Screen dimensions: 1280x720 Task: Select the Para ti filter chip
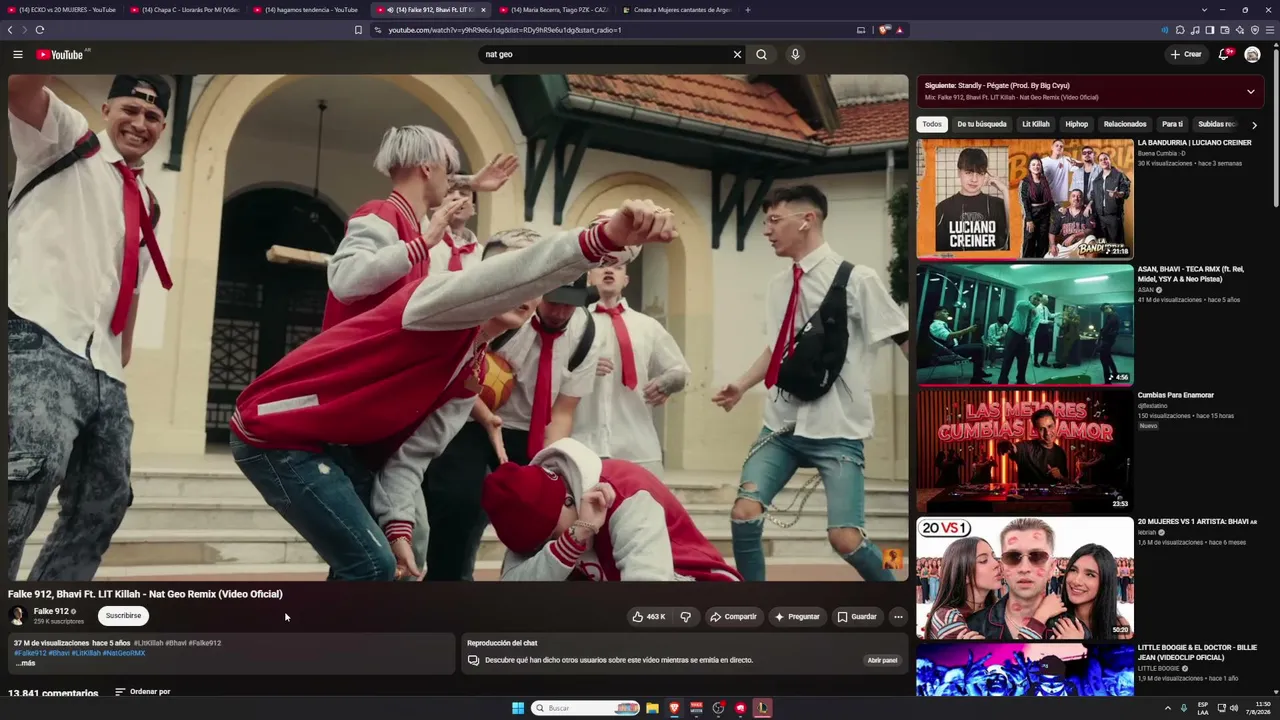(x=1172, y=125)
